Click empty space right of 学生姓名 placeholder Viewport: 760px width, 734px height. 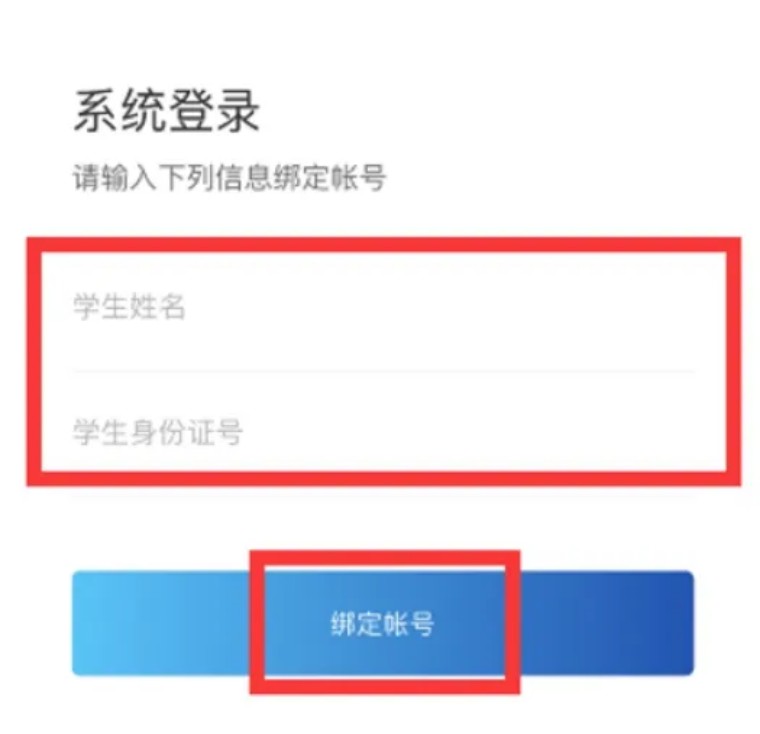[436, 307]
